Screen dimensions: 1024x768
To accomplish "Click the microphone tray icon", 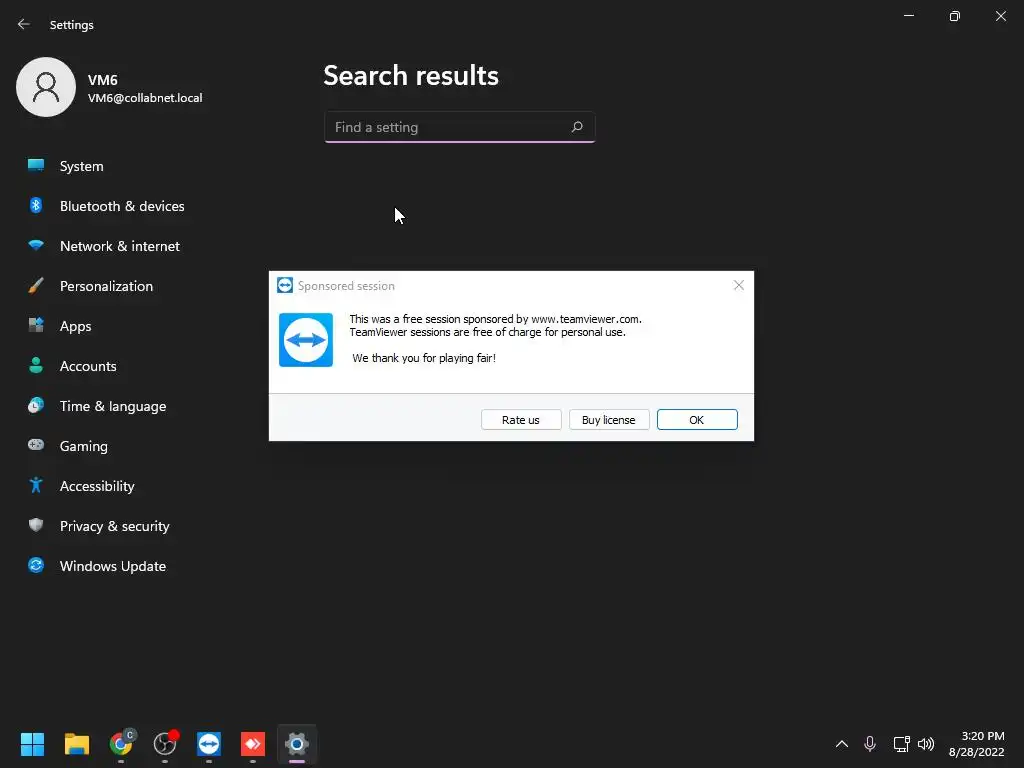I will pyautogui.click(x=870, y=744).
